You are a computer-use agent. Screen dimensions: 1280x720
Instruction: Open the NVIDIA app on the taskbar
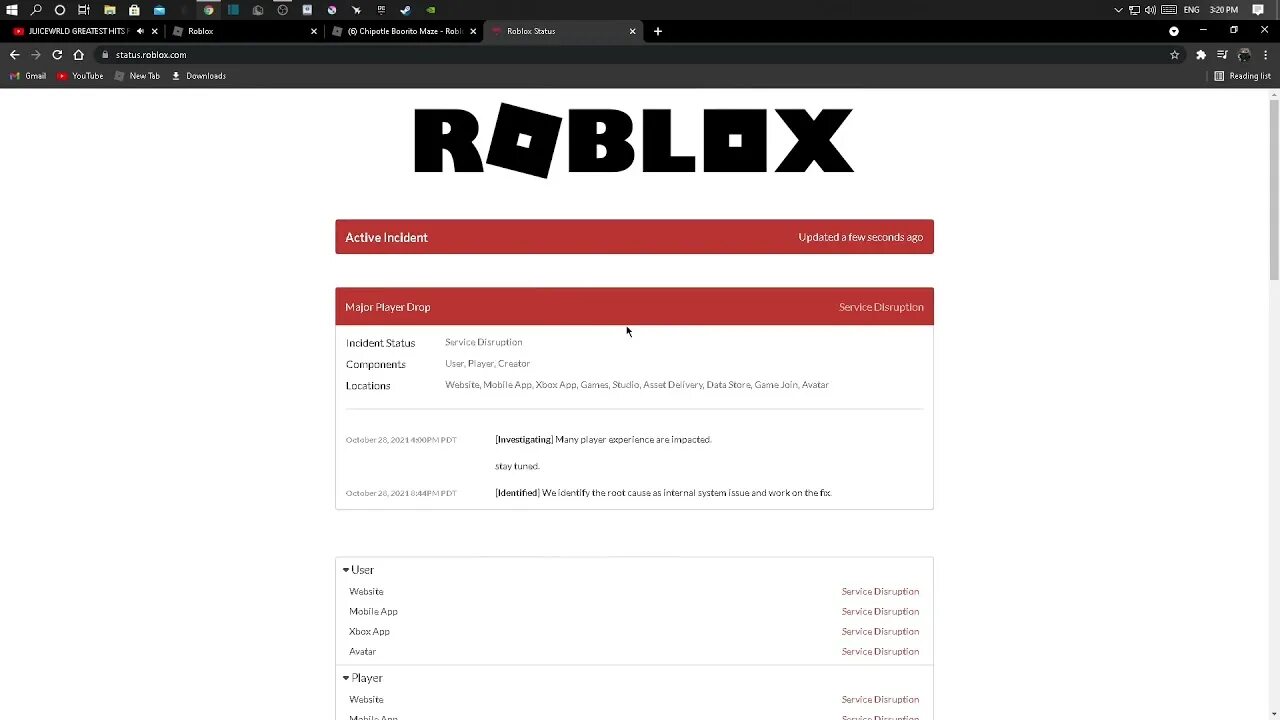click(429, 10)
